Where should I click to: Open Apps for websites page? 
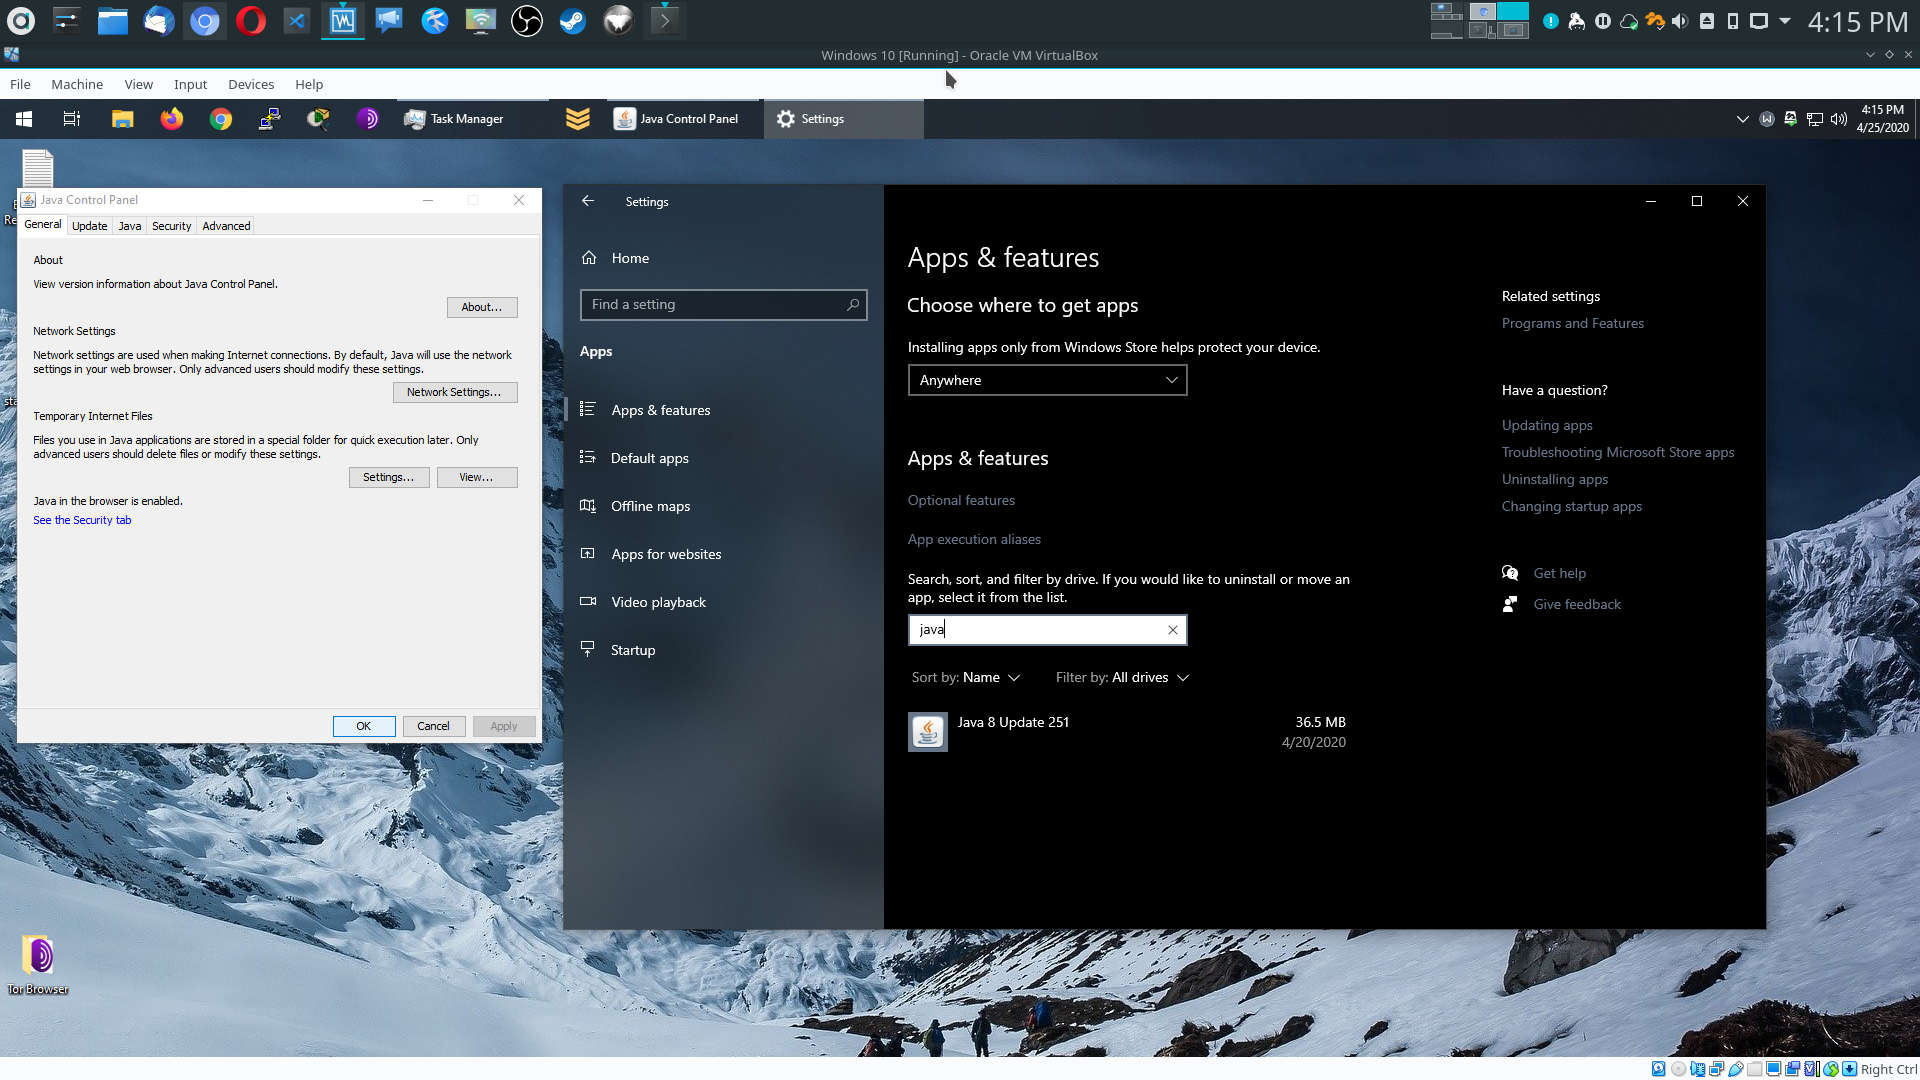pos(723,554)
